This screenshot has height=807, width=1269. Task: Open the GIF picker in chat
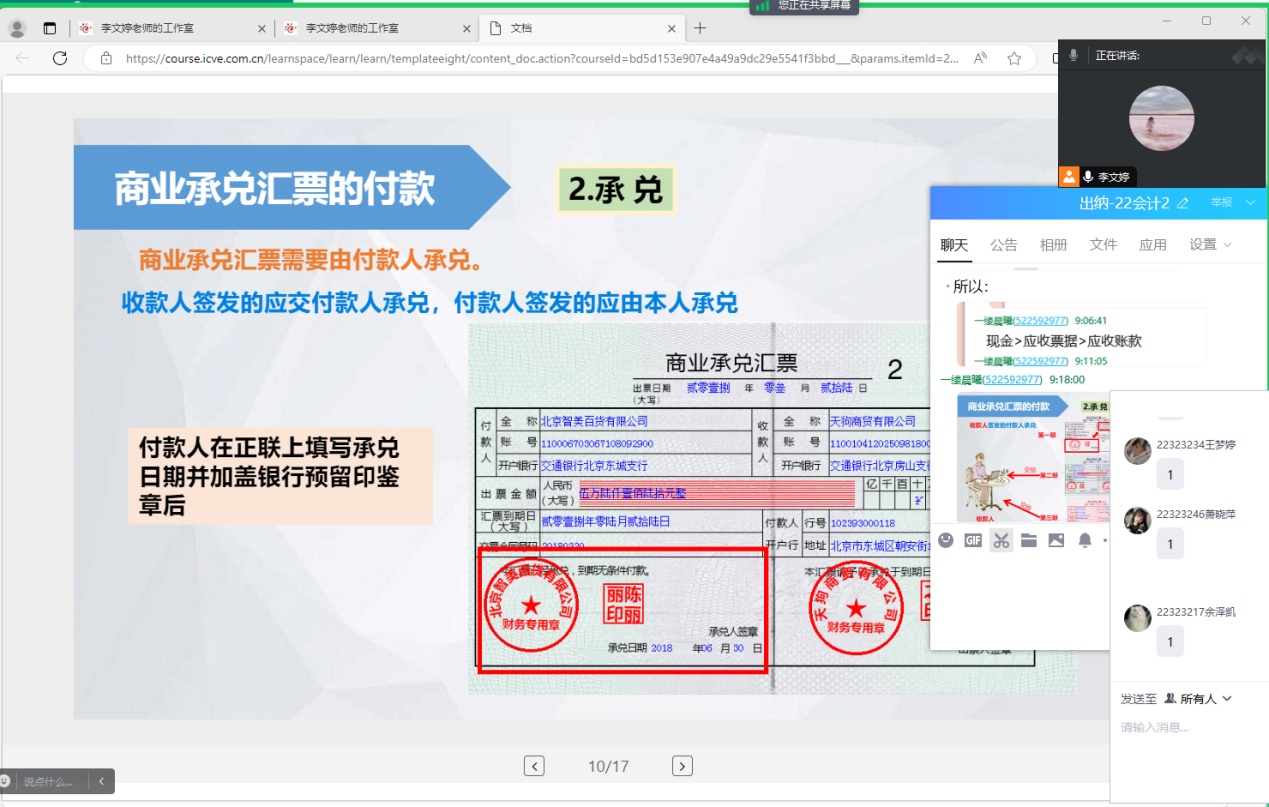[973, 540]
